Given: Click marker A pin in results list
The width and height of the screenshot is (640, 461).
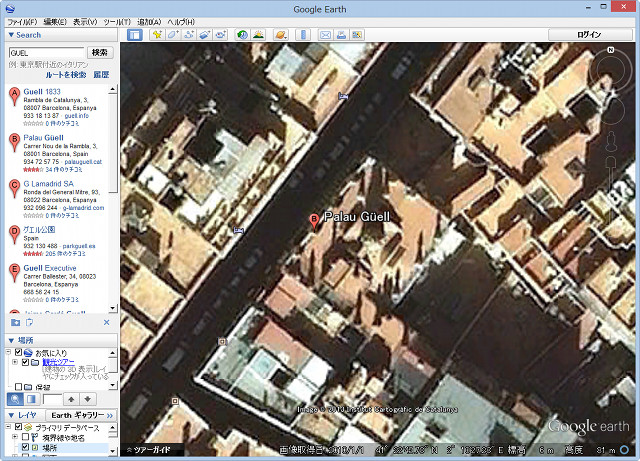Looking at the screenshot, I should pyautogui.click(x=14, y=95).
